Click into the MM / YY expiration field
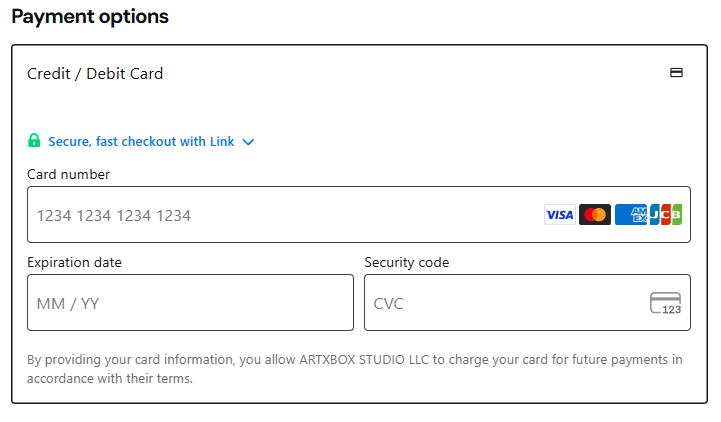 (190, 303)
